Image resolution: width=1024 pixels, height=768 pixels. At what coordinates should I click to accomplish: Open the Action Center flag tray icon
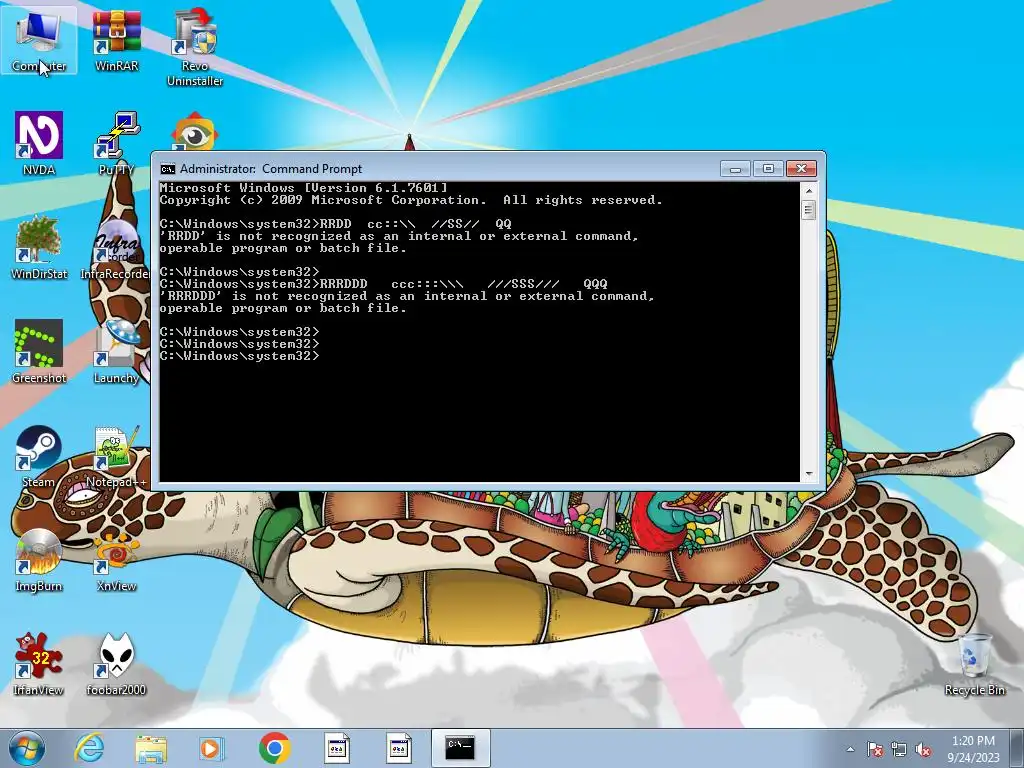[874, 749]
